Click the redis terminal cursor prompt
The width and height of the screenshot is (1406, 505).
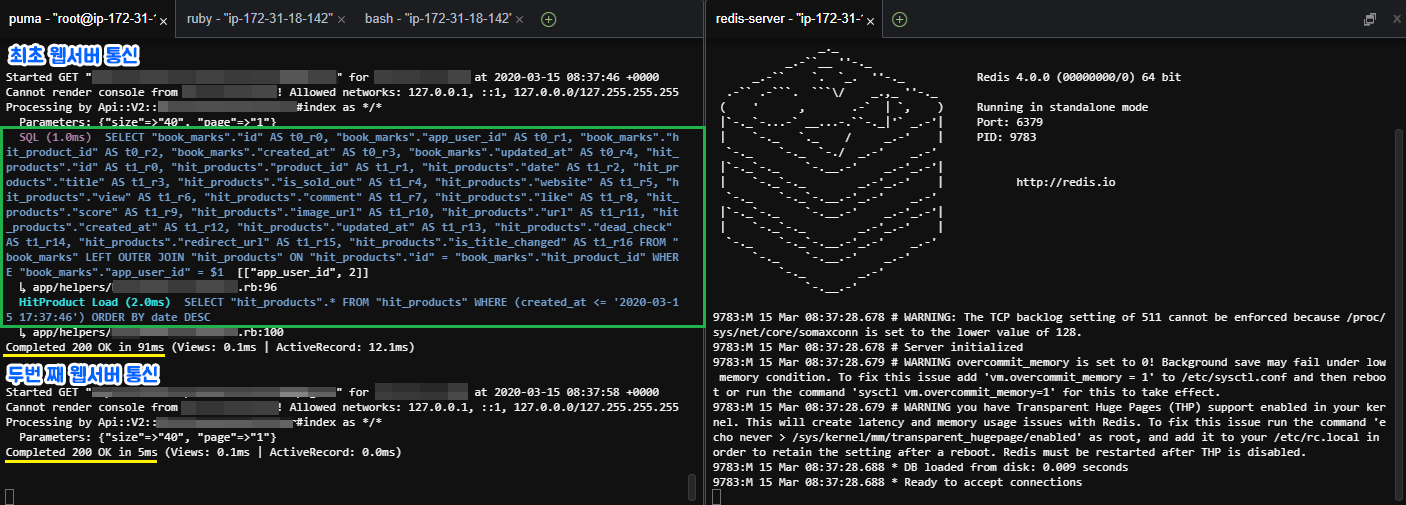tap(717, 496)
